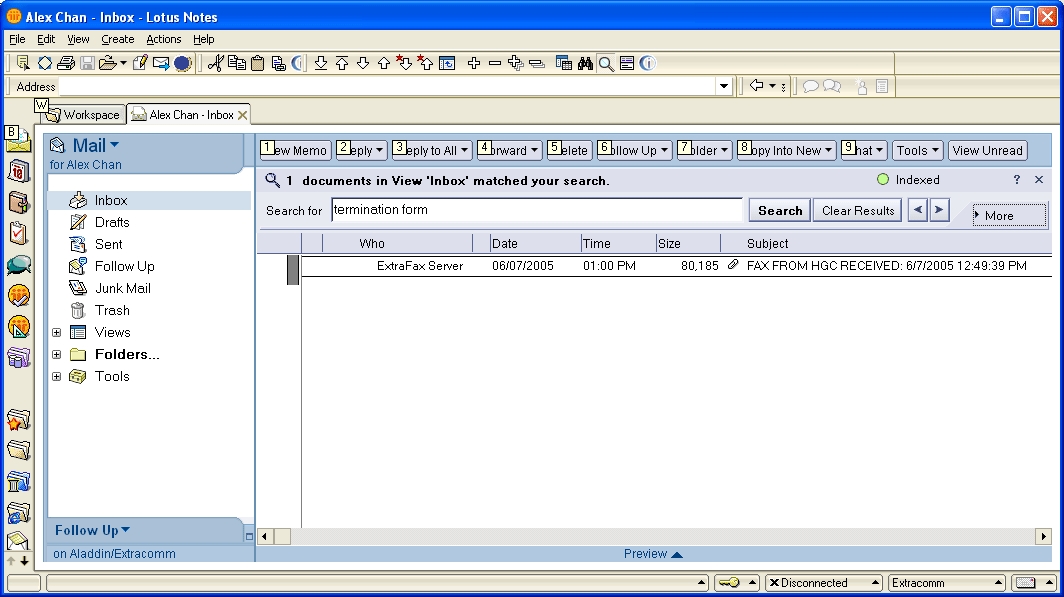Click the horizontal scrollbar right arrow
The image size is (1064, 597).
[x=1043, y=536]
